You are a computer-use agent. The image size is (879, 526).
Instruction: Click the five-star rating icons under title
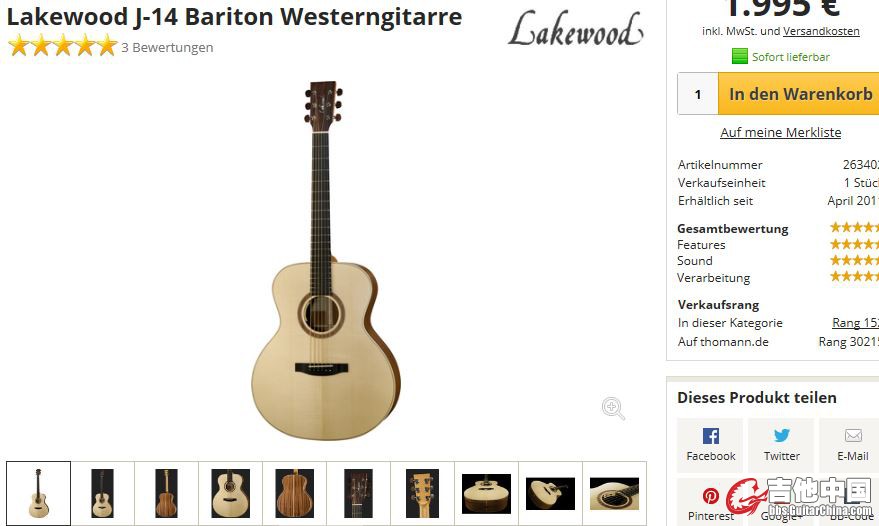[x=63, y=46]
